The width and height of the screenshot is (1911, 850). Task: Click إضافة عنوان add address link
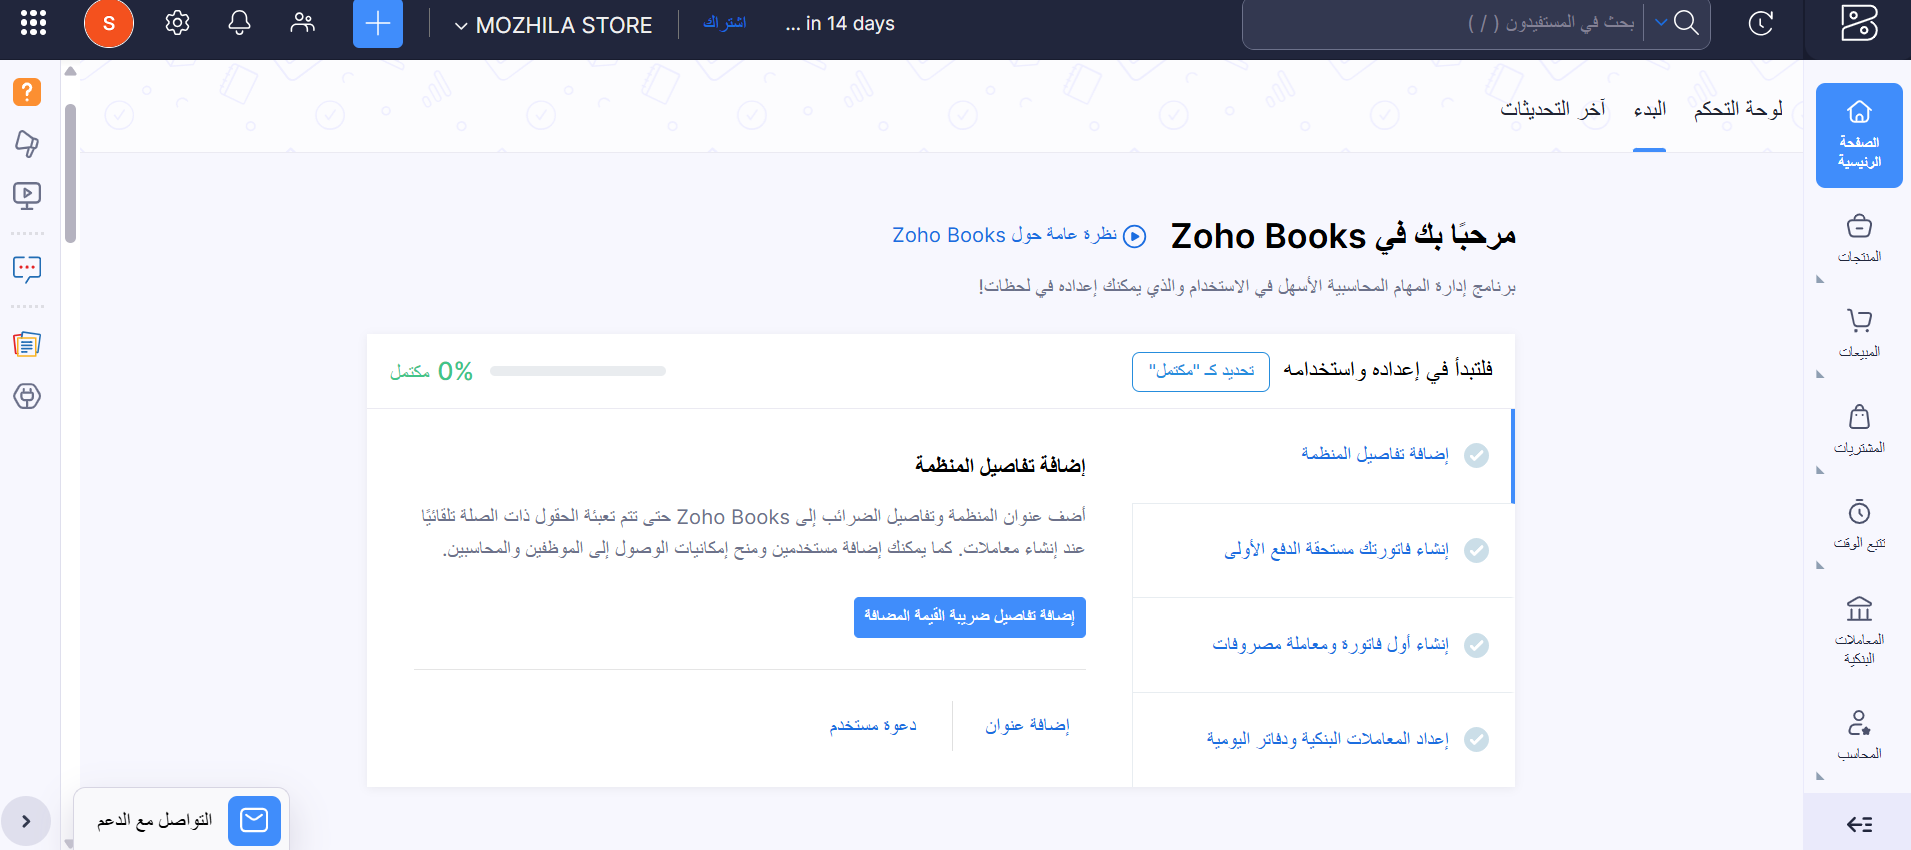click(1028, 725)
